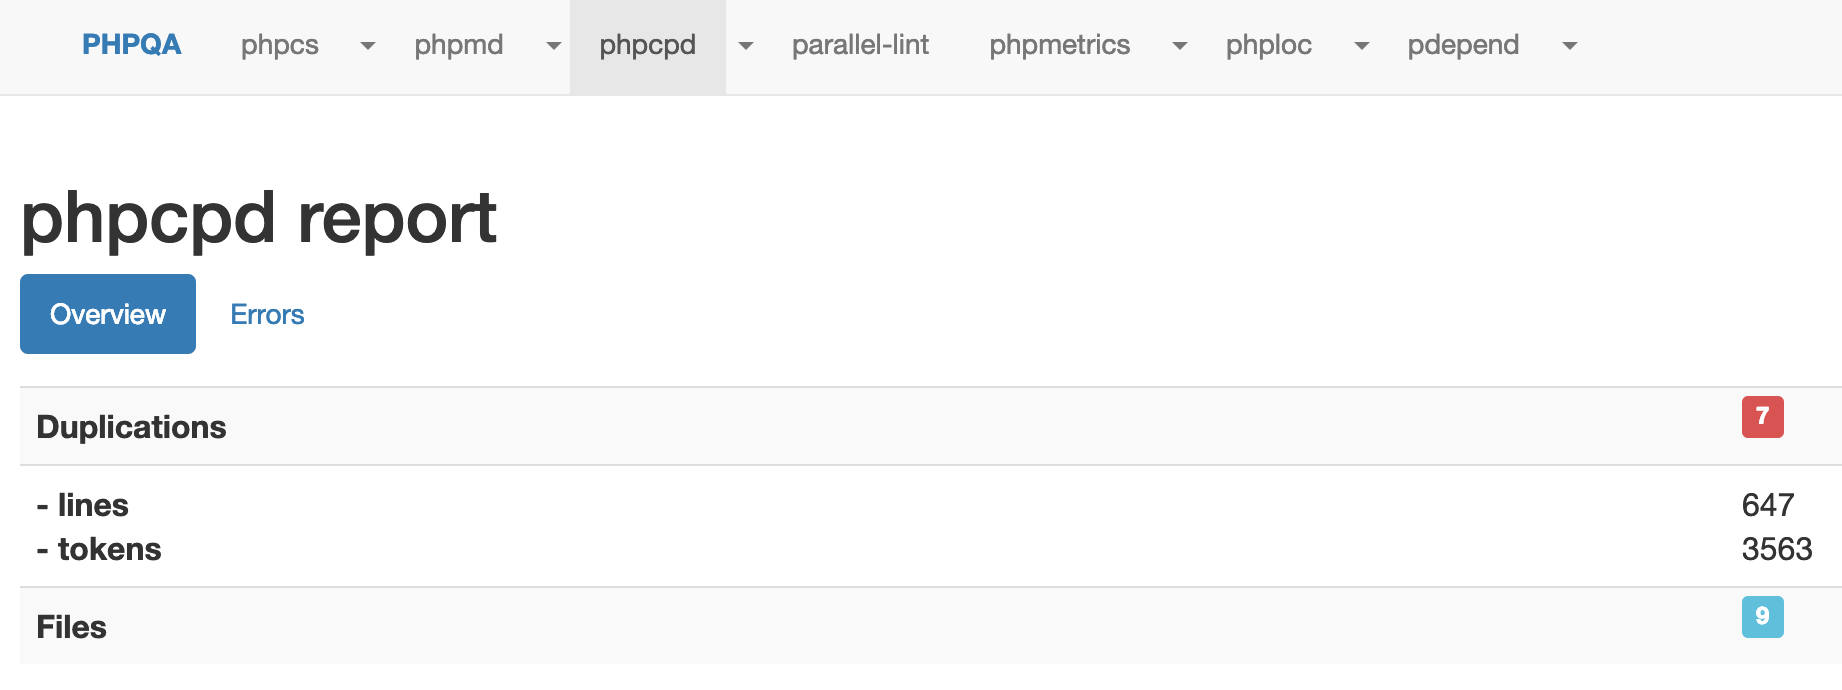The height and width of the screenshot is (690, 1842).
Task: Click the blue Files count badge
Action: (1762, 616)
